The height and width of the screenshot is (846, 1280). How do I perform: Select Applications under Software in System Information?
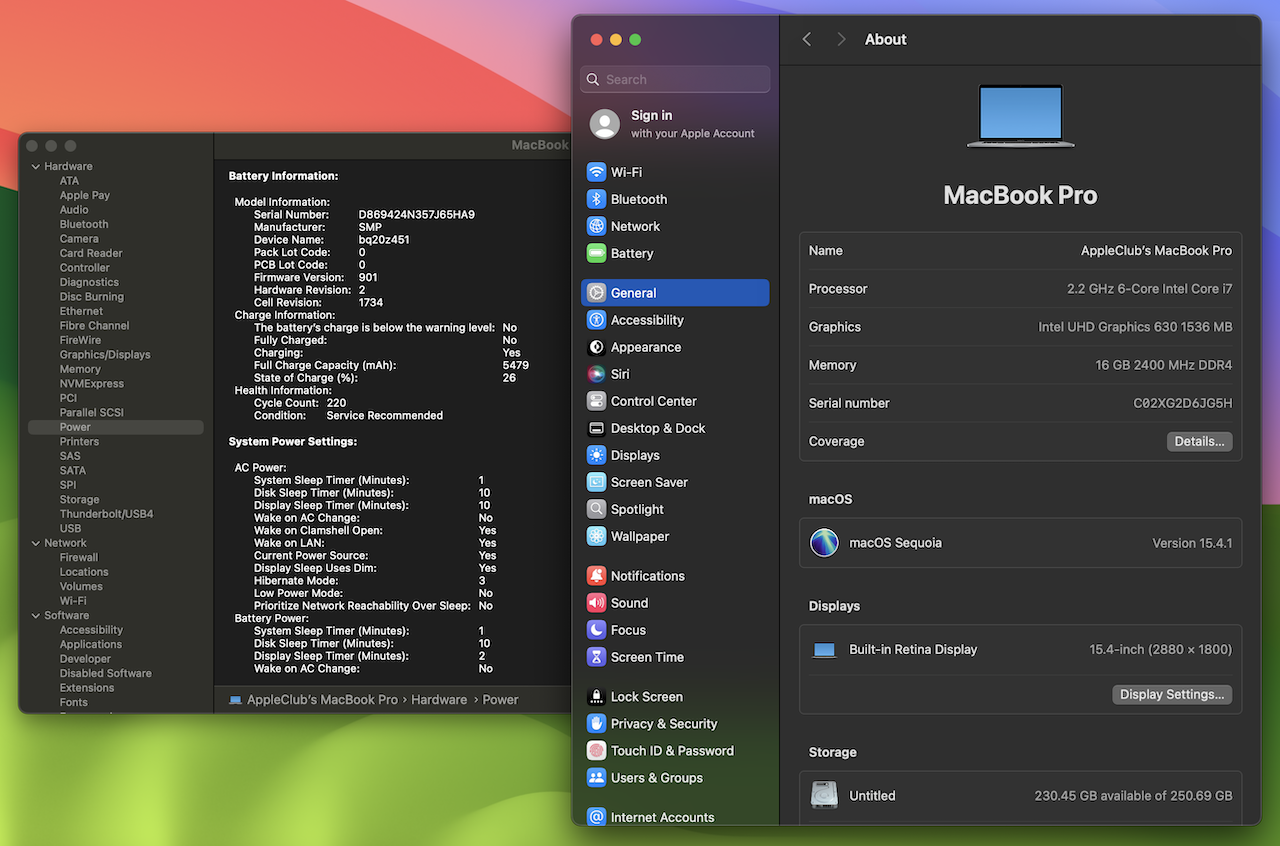coord(91,645)
